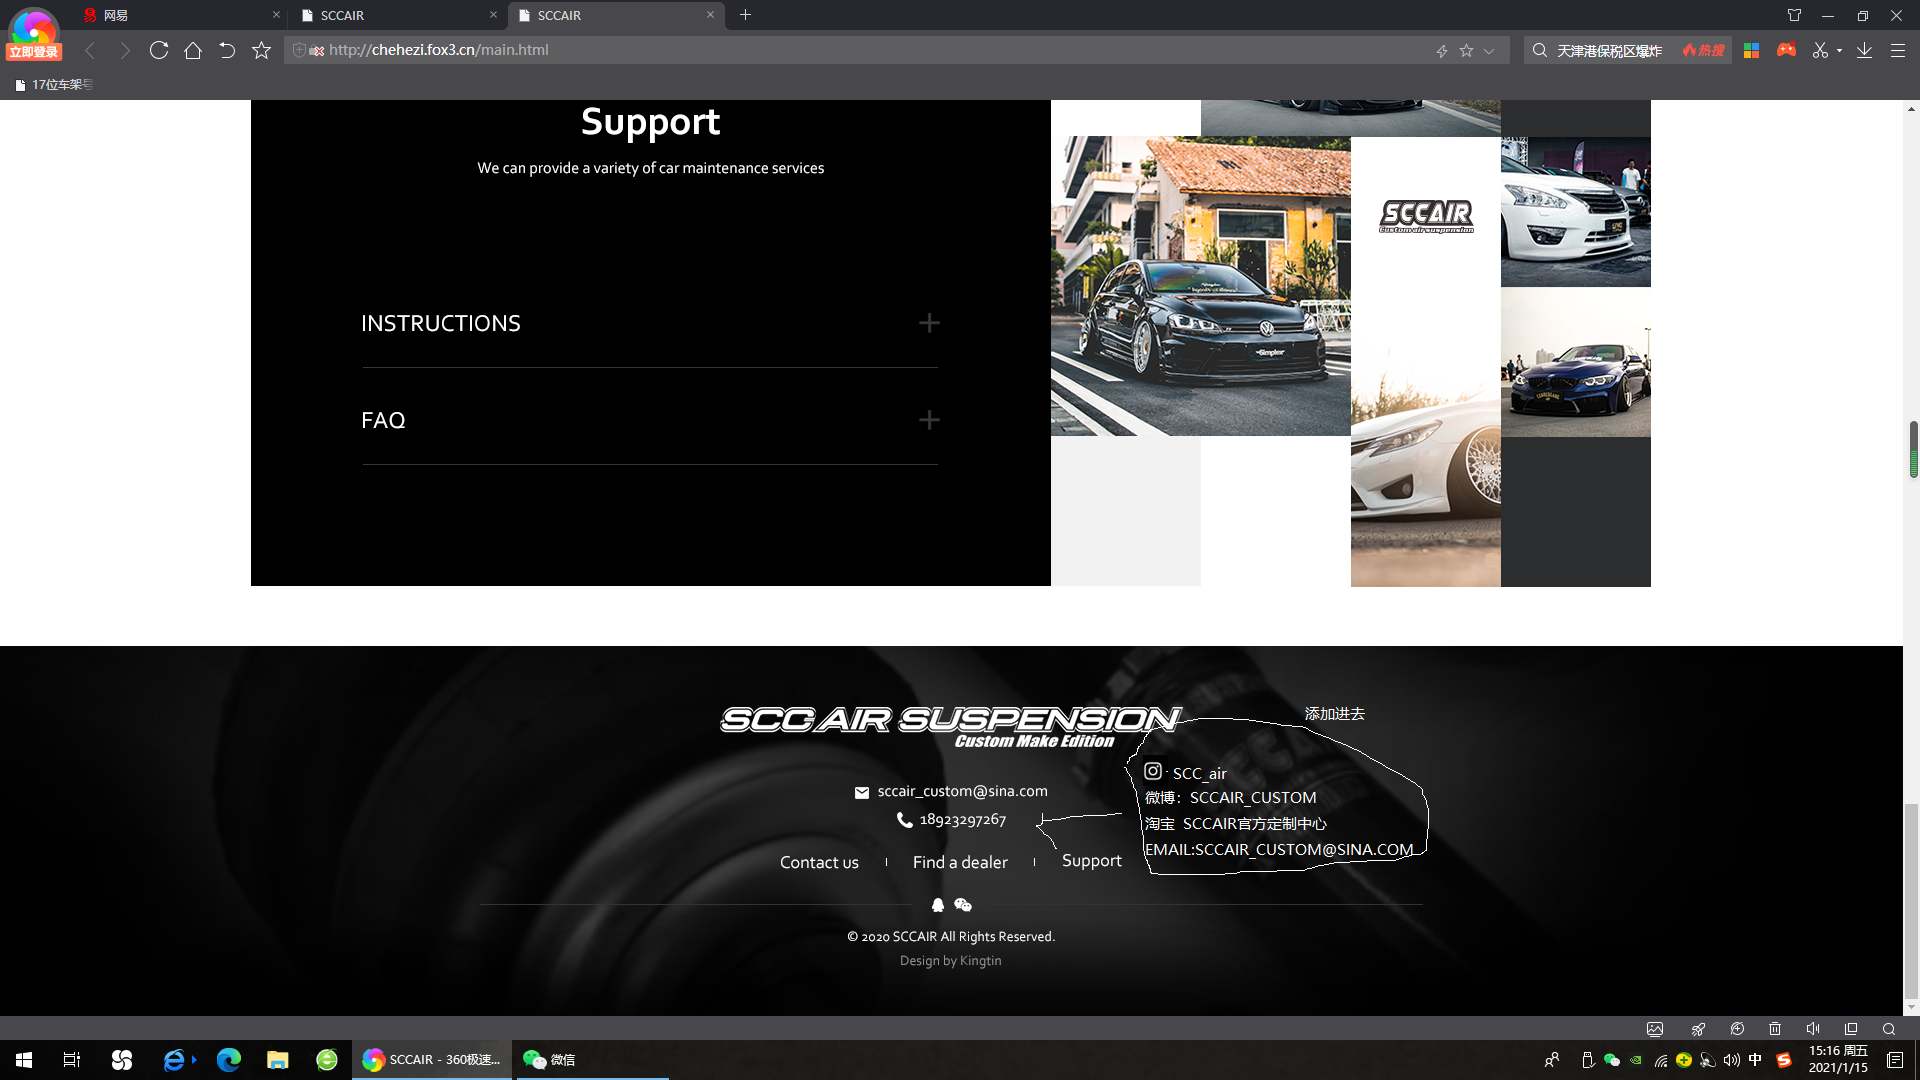Viewport: 1920px width, 1080px height.
Task: Click the status bar circular plus icon
Action: tap(1737, 1029)
